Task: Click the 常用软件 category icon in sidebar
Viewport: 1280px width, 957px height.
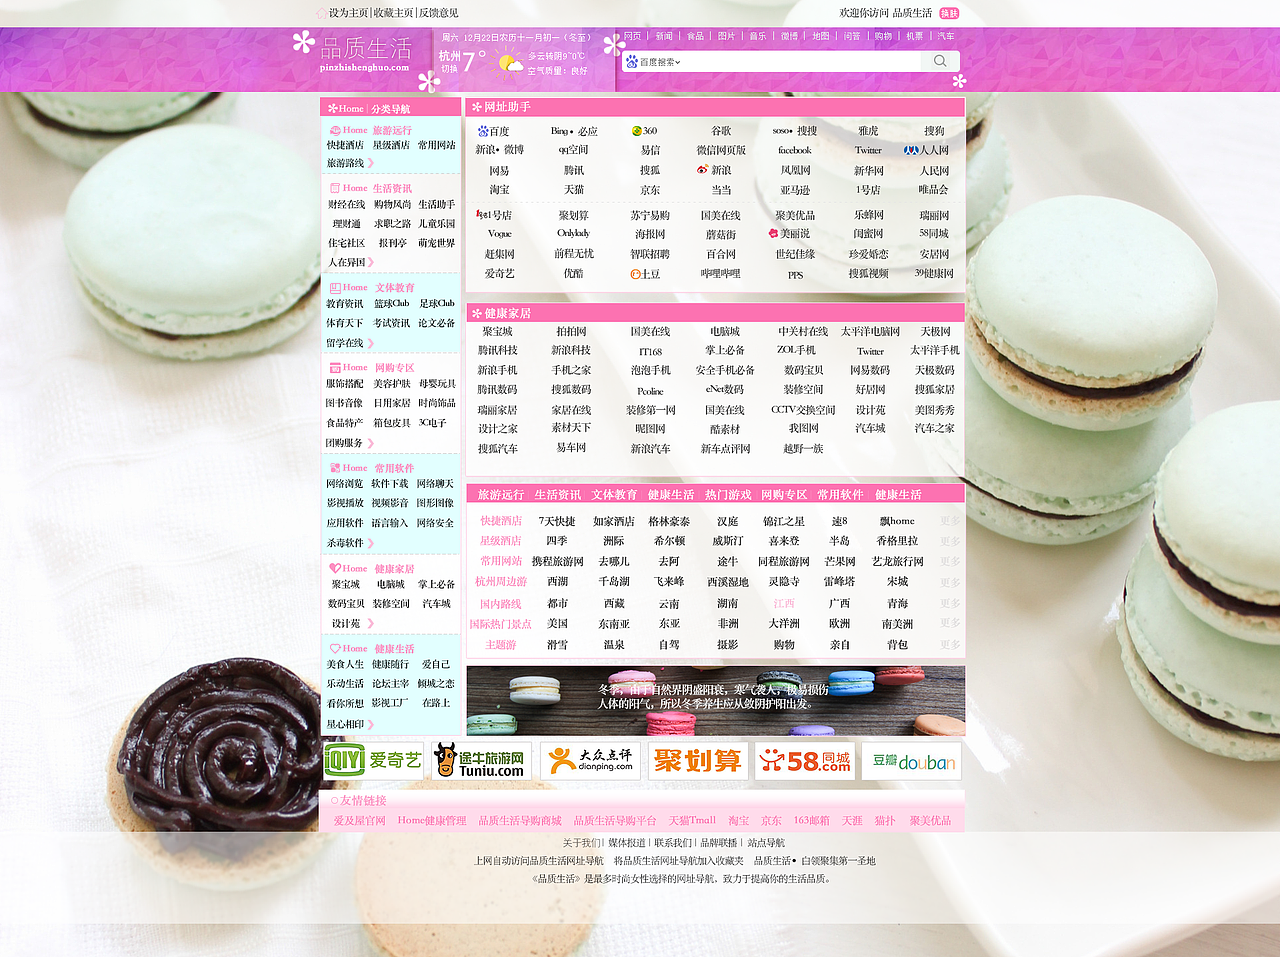Action: click(x=335, y=468)
